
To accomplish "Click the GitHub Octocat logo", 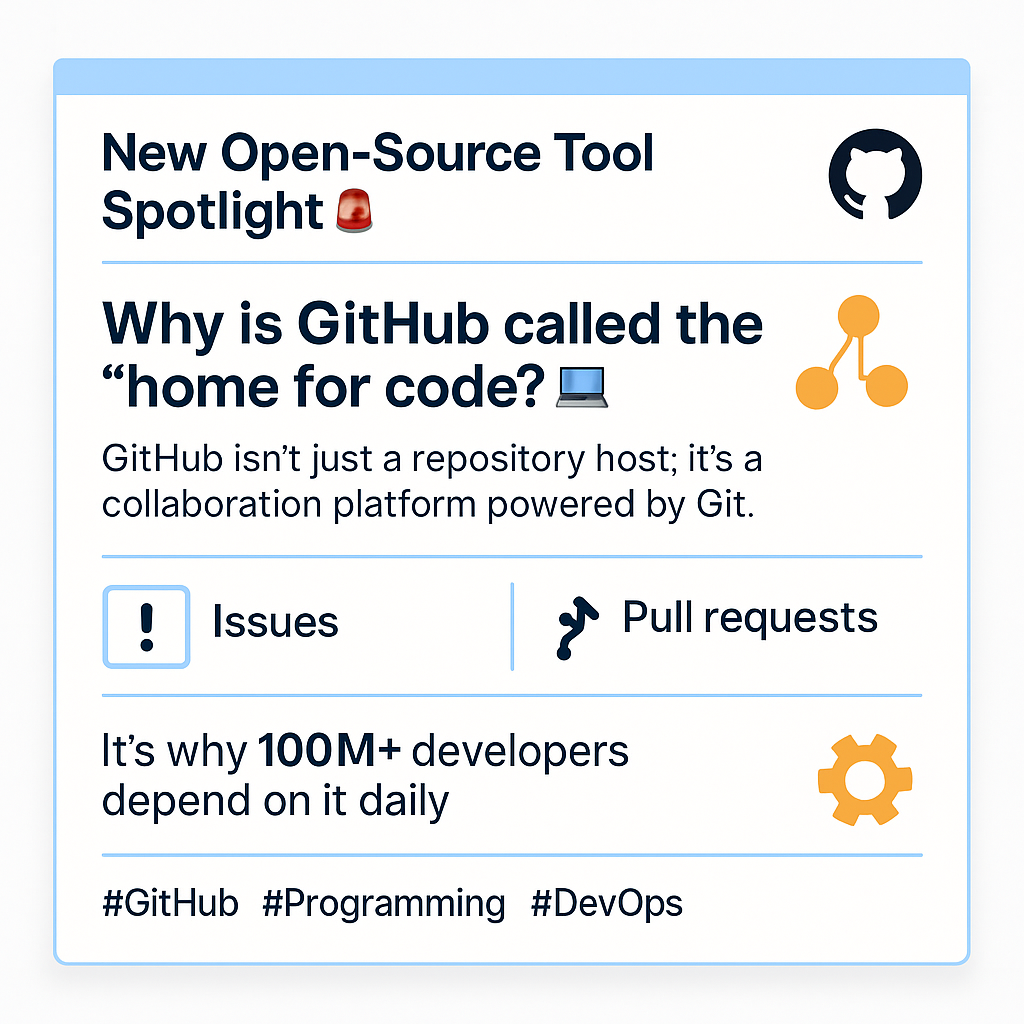I will pyautogui.click(x=875, y=174).
